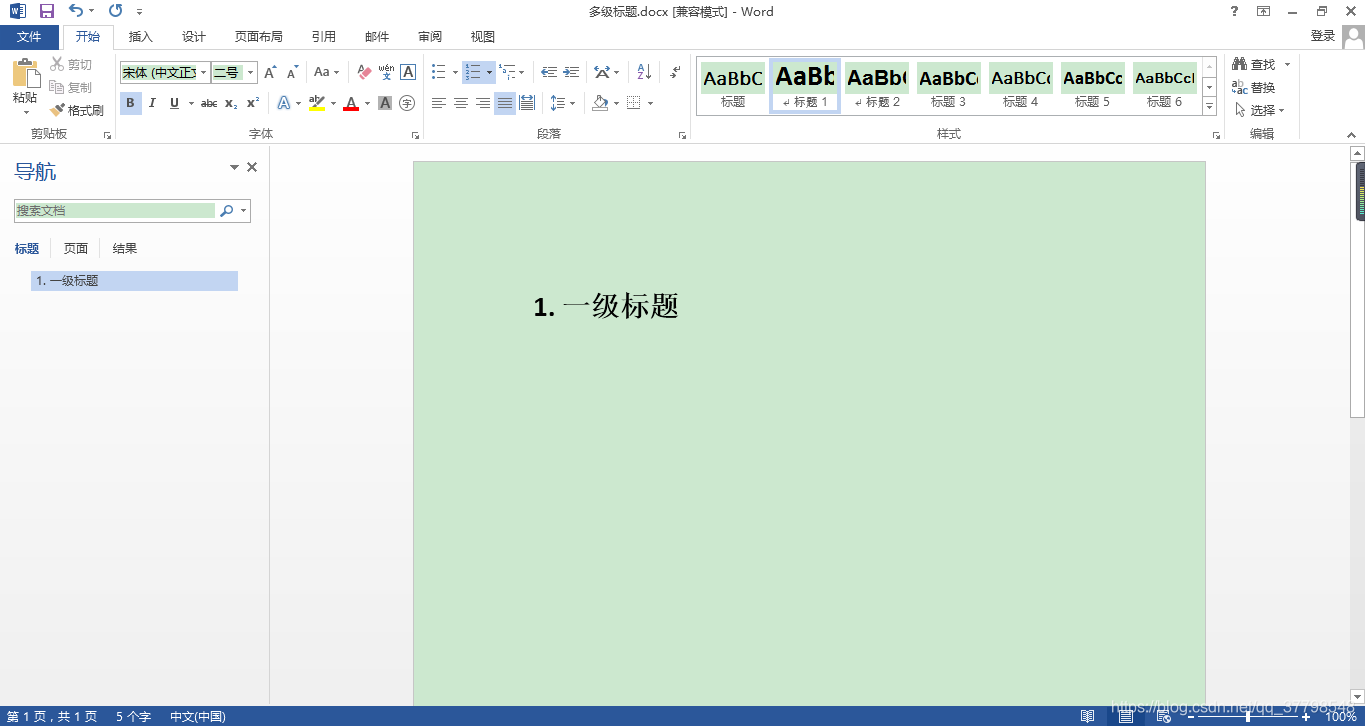The image size is (1365, 726).
Task: Click the font color red A button
Action: tap(350, 103)
